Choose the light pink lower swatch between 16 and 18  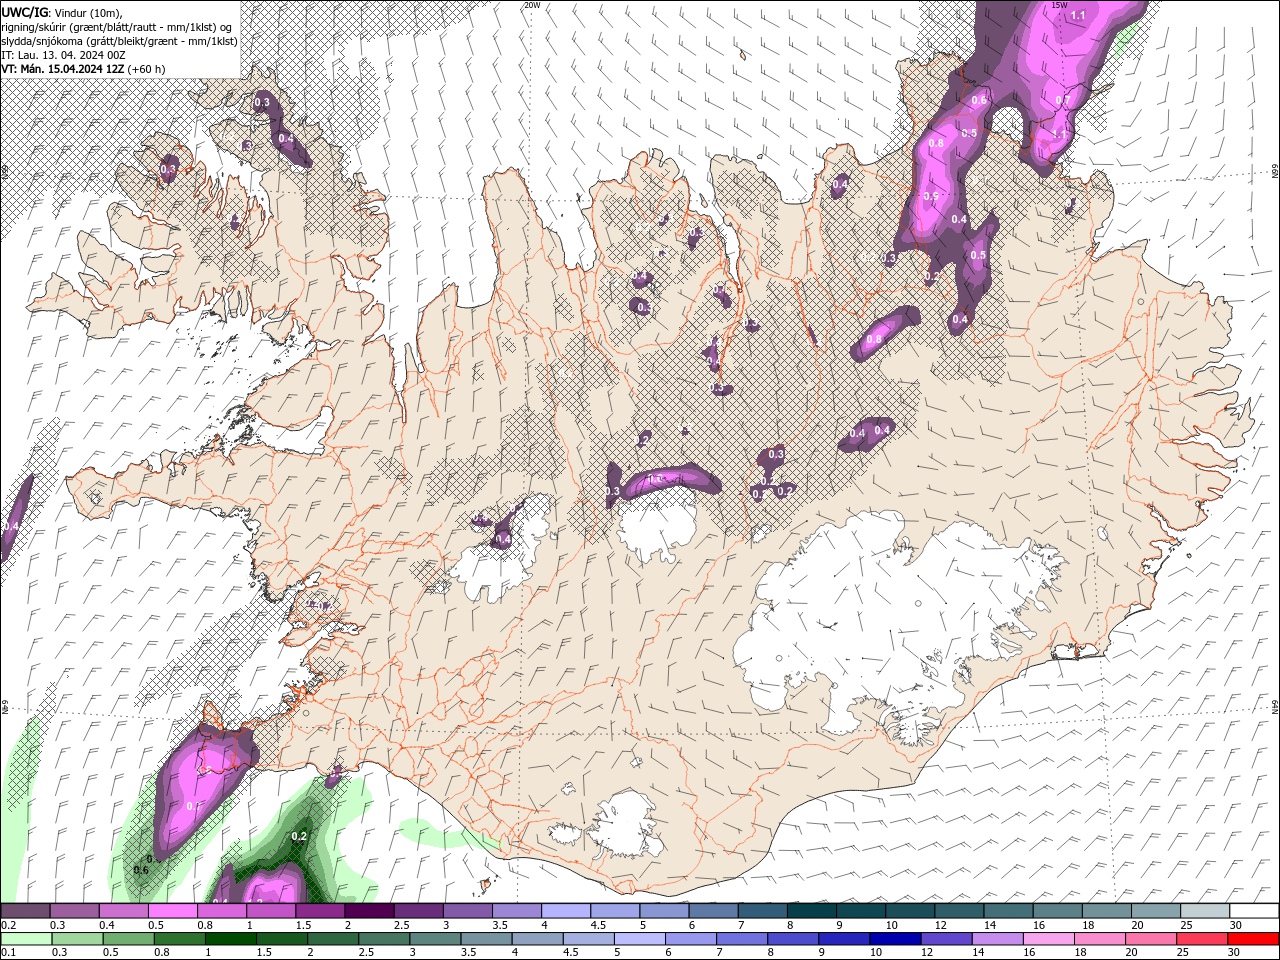1048,939
